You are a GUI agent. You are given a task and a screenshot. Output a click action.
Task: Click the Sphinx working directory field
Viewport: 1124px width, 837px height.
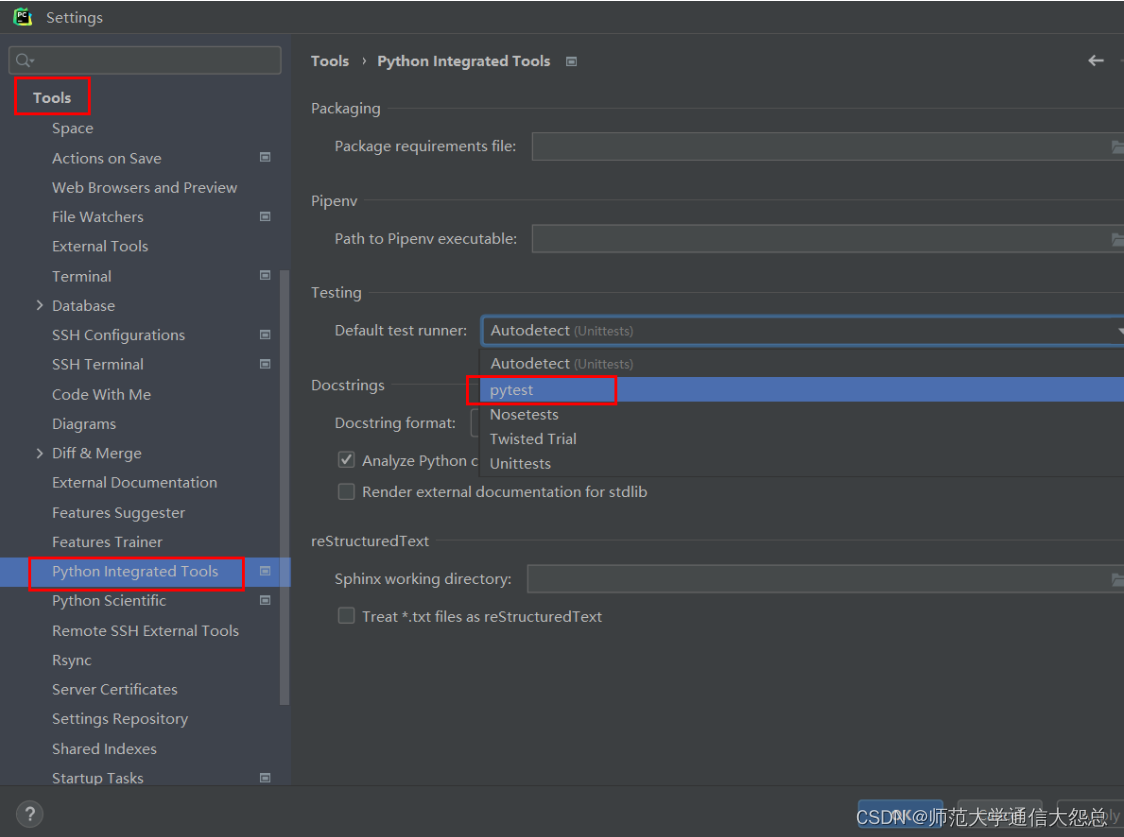825,579
